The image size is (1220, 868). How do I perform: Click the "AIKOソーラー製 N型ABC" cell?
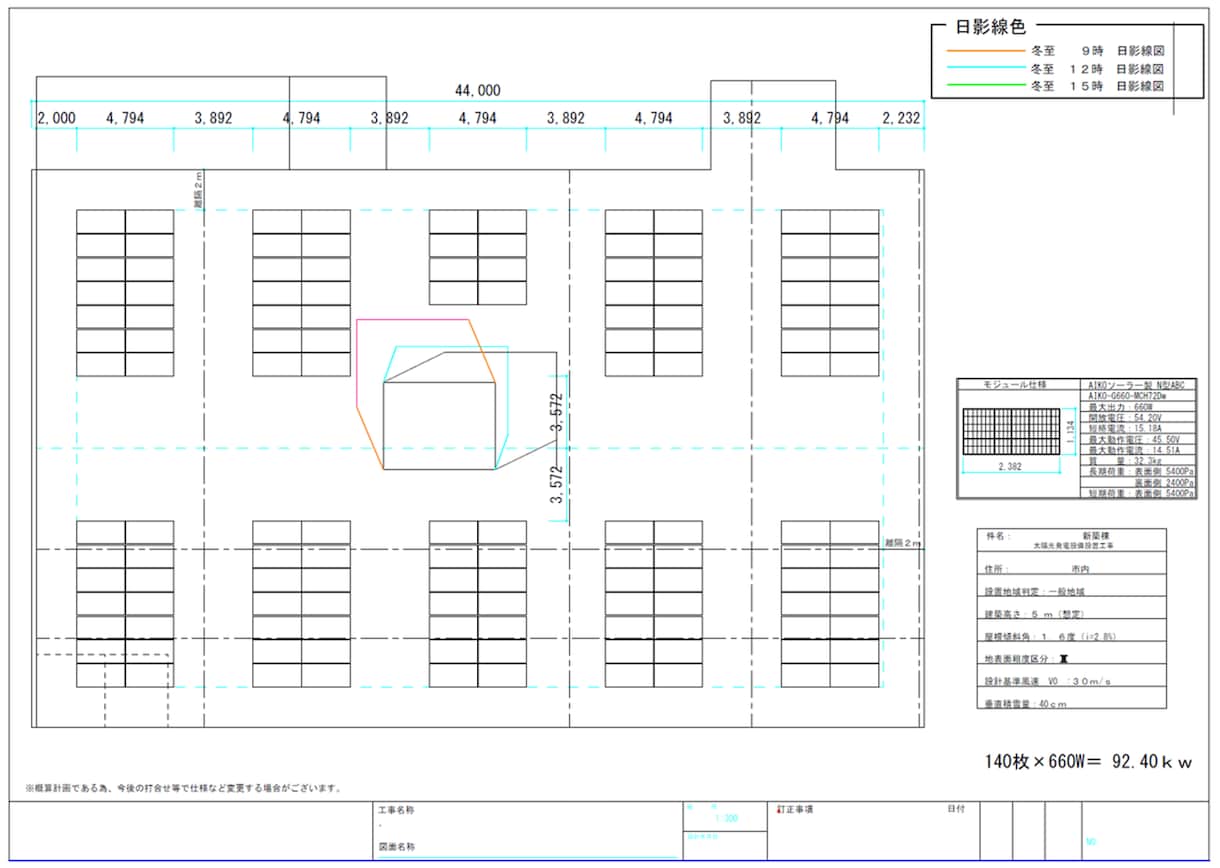pos(1140,385)
